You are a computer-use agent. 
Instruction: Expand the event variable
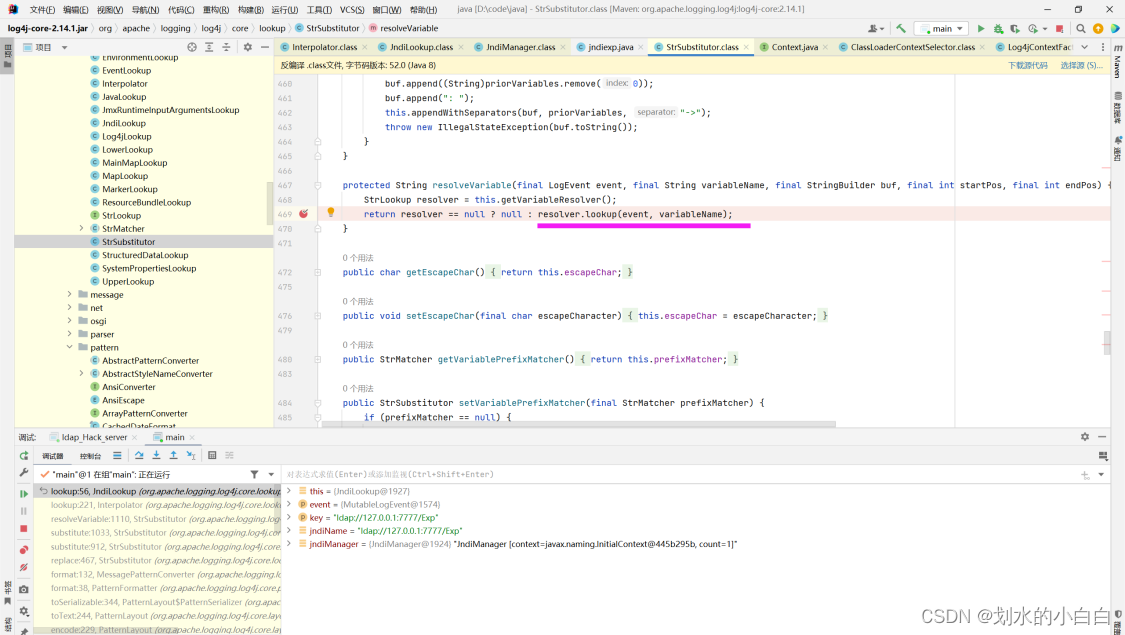point(289,504)
